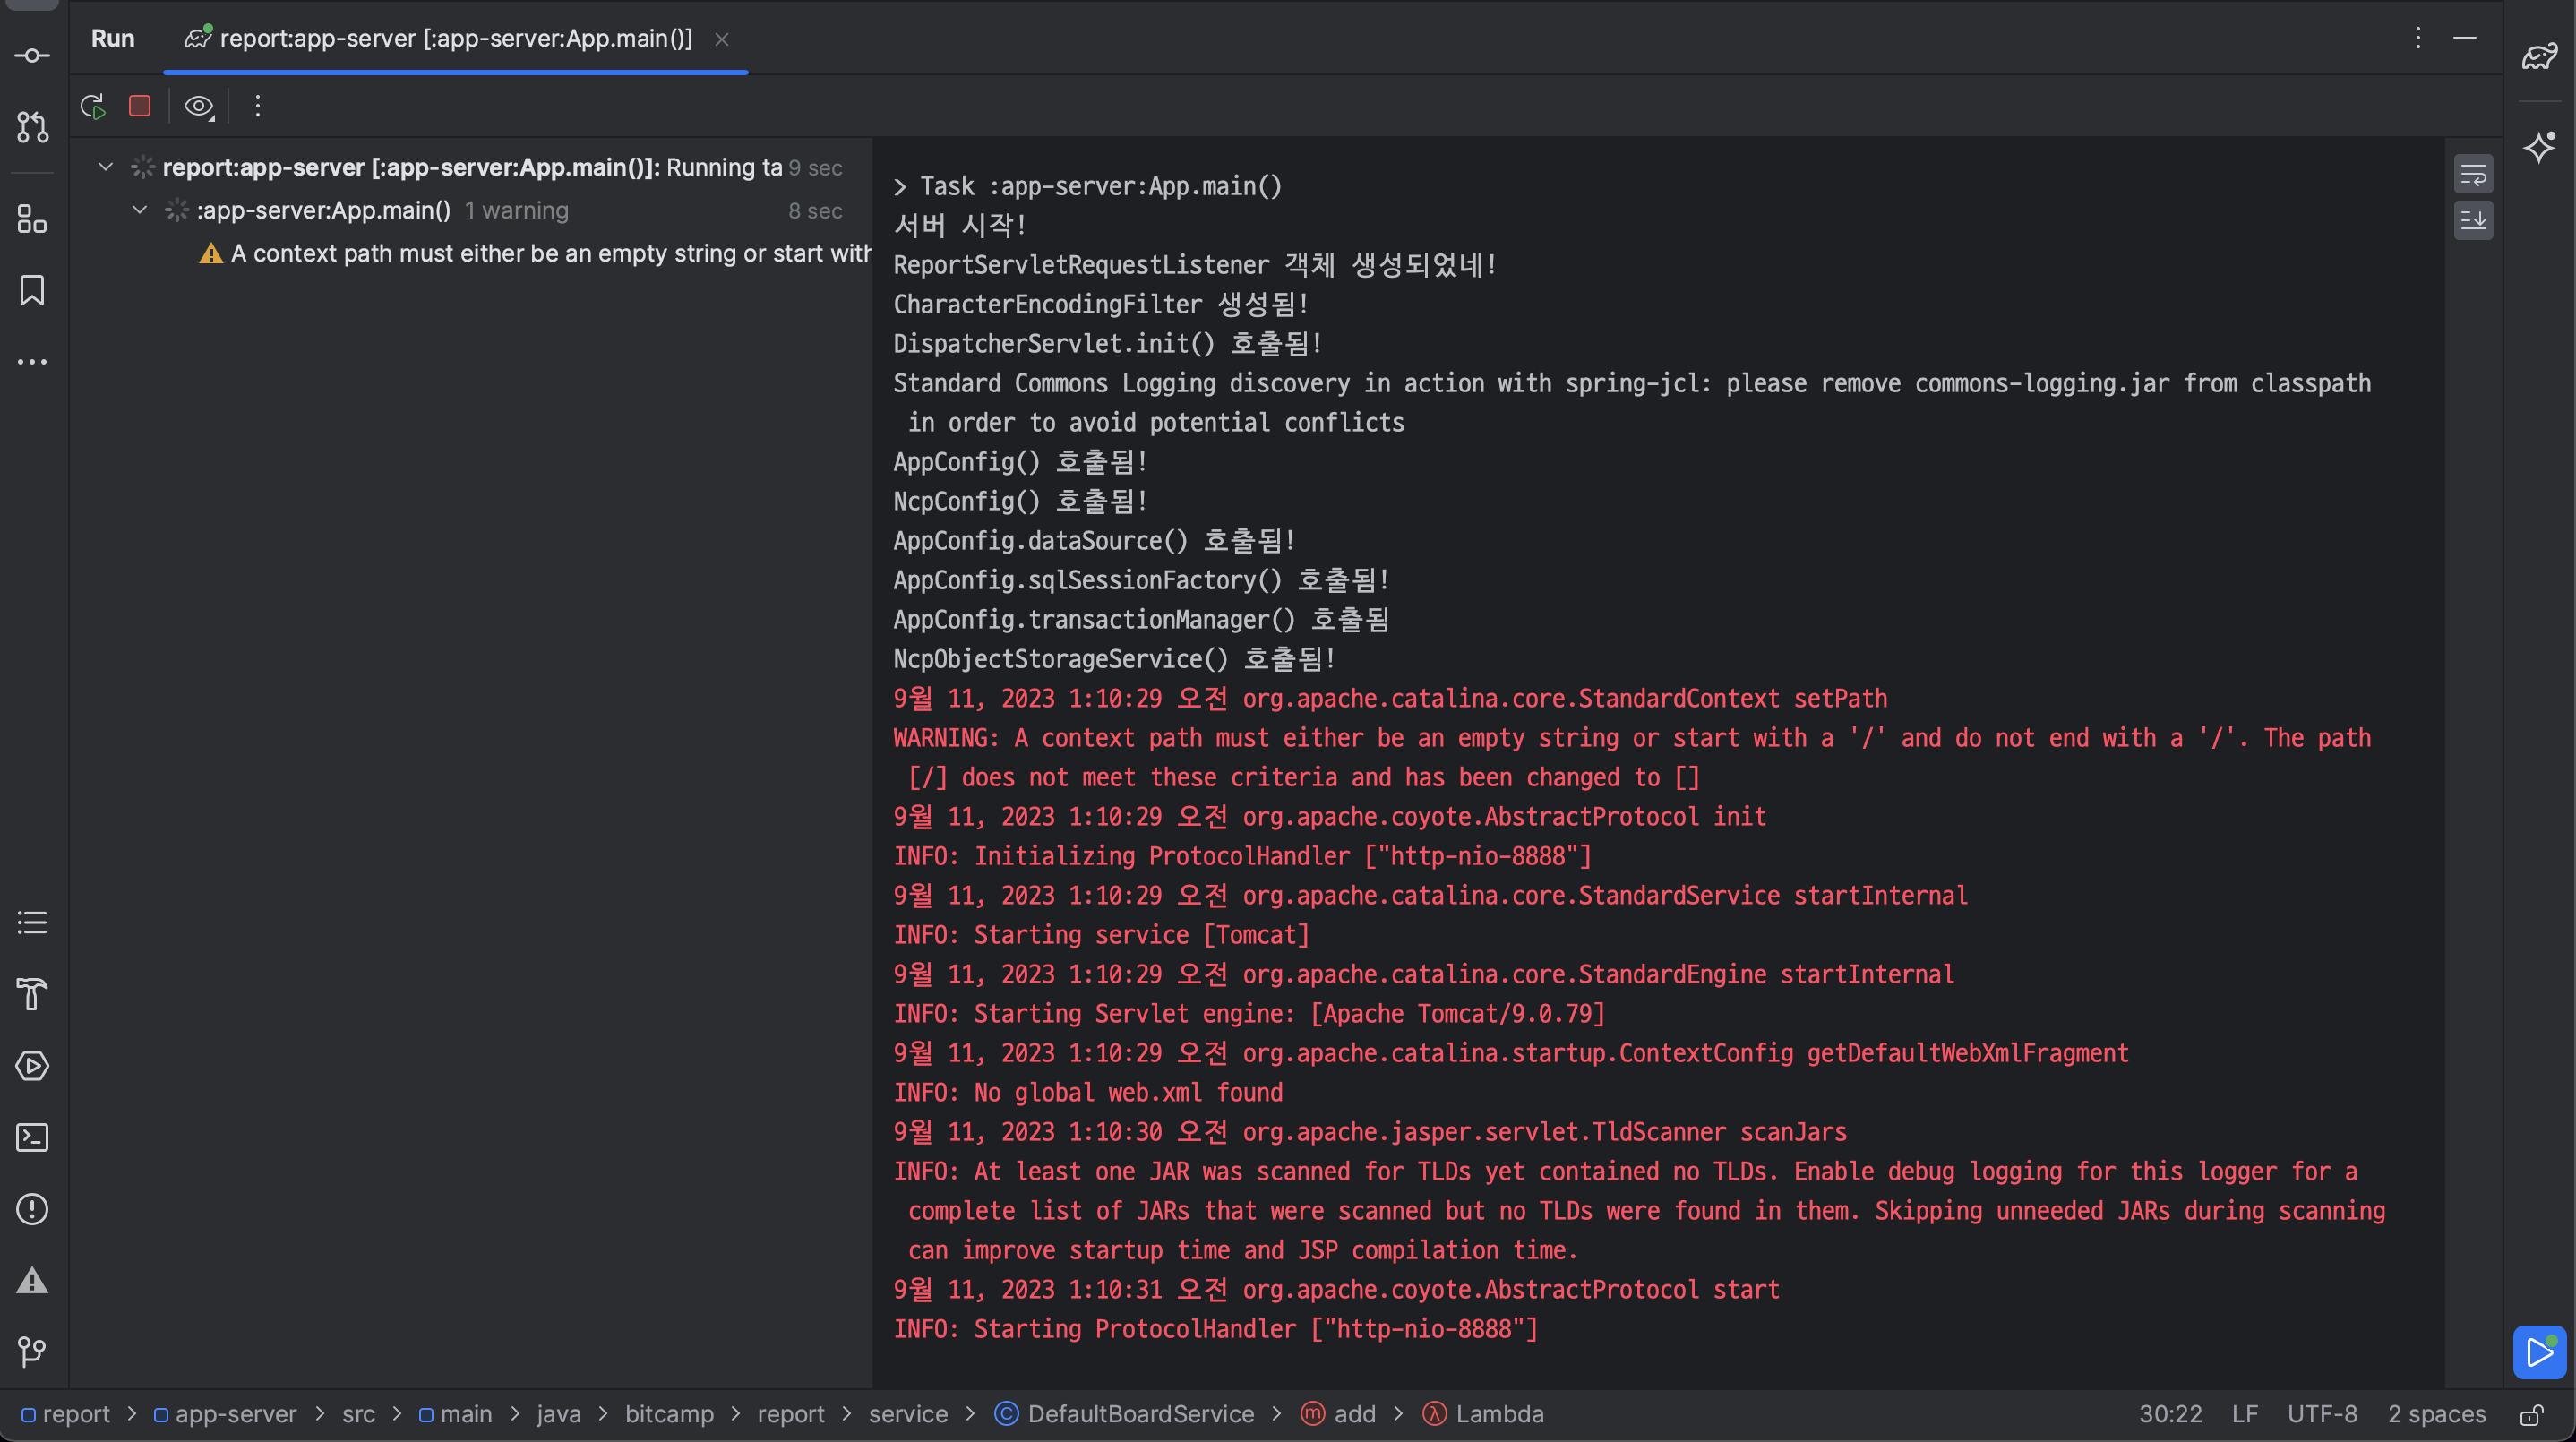
Task: Change 2 spaces indent setting
Action: [x=2436, y=1414]
